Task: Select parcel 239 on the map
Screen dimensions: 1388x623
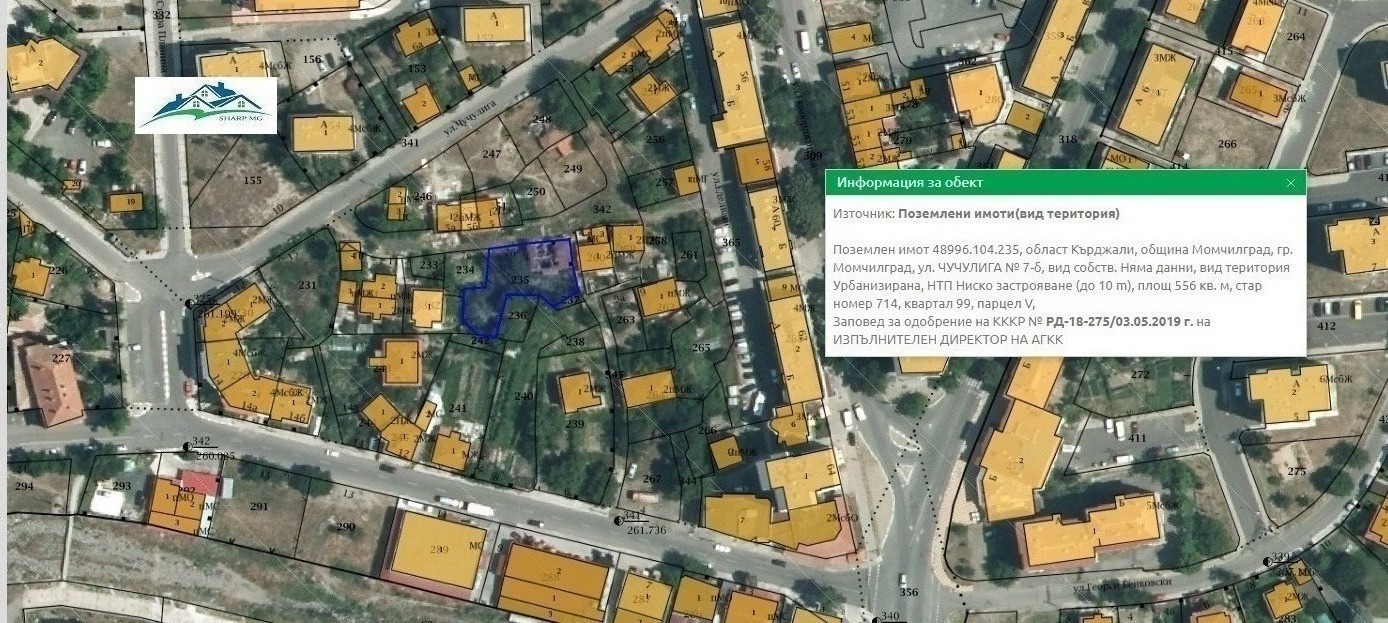Action: (575, 424)
